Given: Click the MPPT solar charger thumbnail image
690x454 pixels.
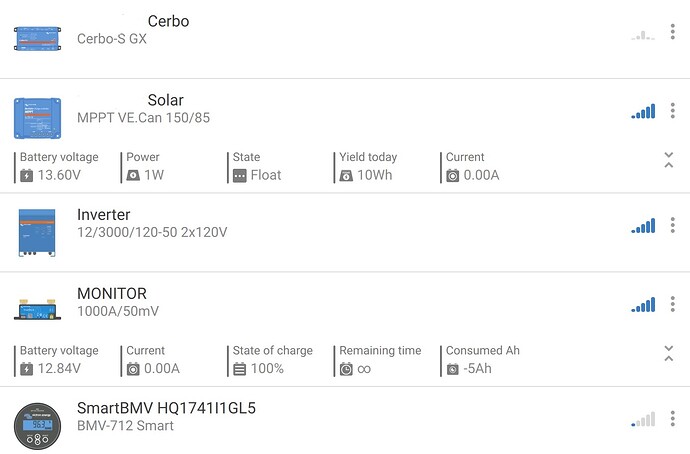Looking at the screenshot, I should 37,118.
